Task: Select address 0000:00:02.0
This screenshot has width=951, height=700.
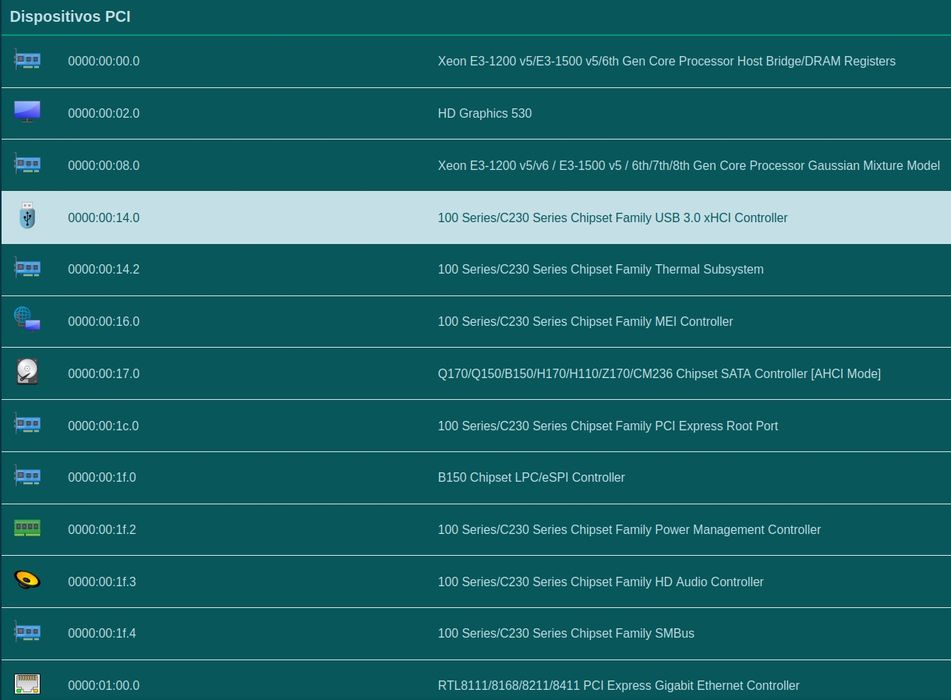Action: (x=104, y=113)
